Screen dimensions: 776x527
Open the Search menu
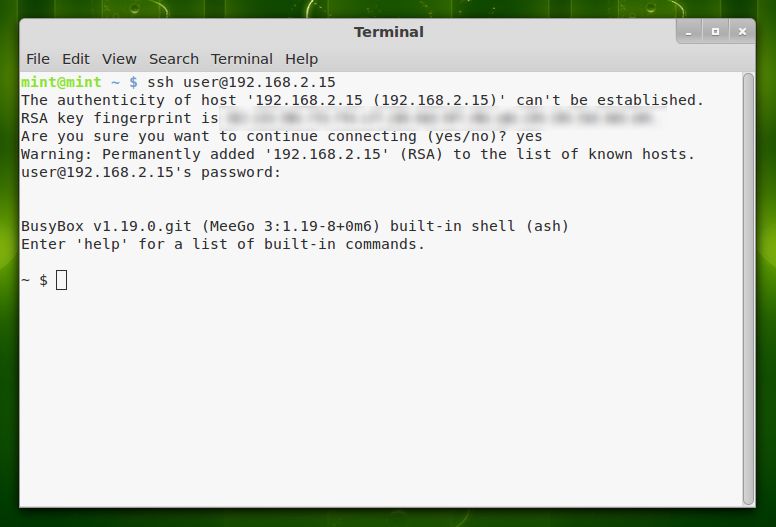[174, 59]
